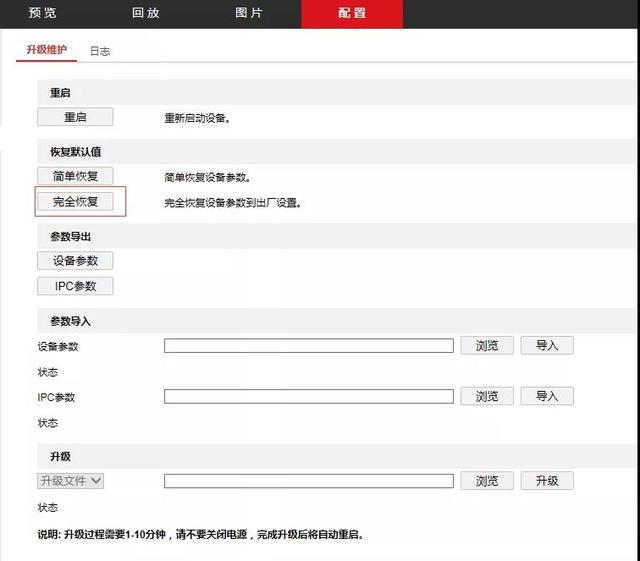This screenshot has width=640, height=561.
Task: Click 导入 for 设备参数
Action: 547,345
